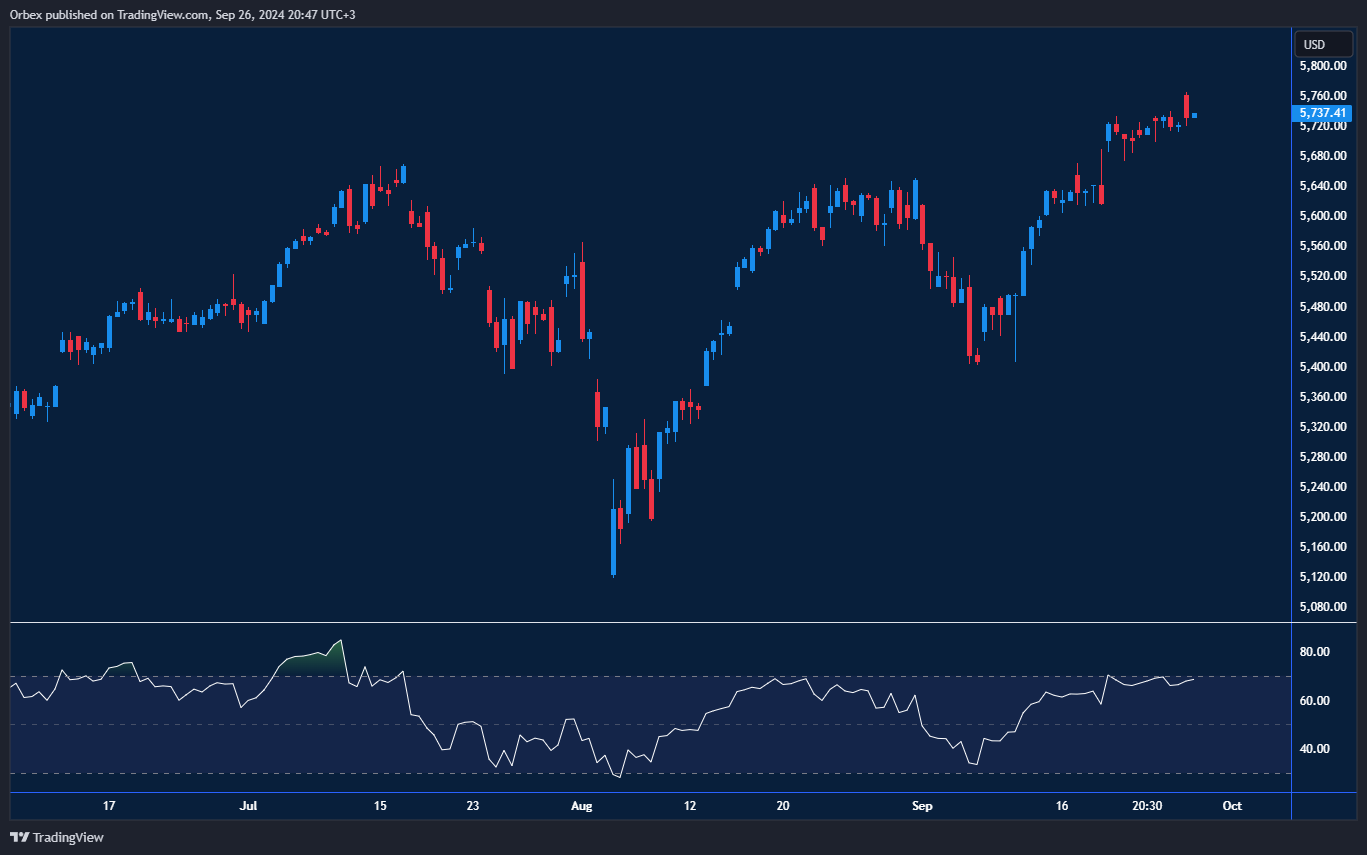Click the RSI 40.00 scale label
The height and width of the screenshot is (855, 1367).
(1313, 749)
